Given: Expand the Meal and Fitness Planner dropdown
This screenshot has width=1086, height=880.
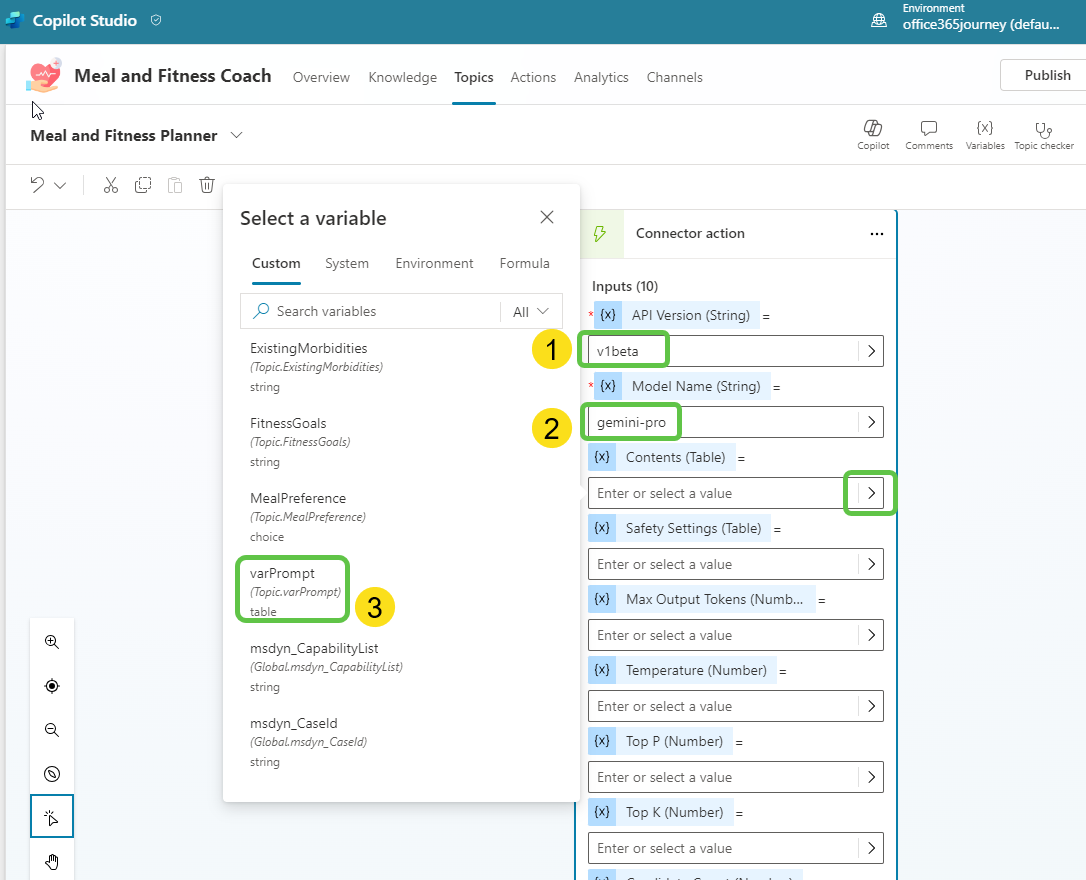Looking at the screenshot, I should tap(236, 135).
